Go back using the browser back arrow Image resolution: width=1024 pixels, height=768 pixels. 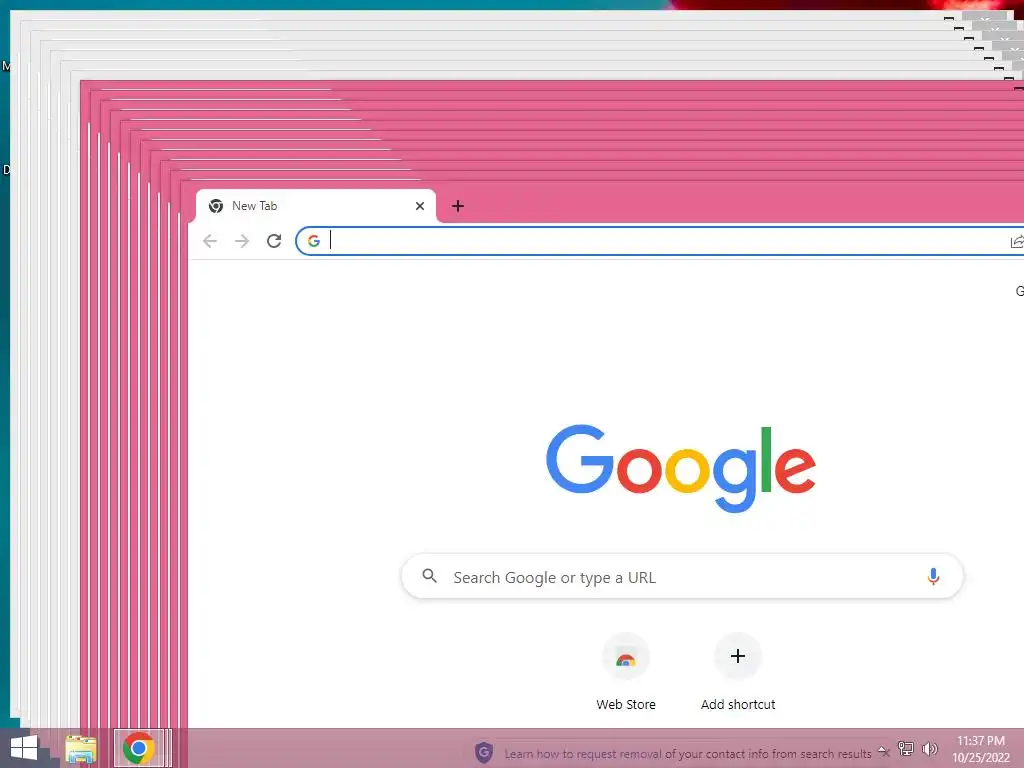210,241
